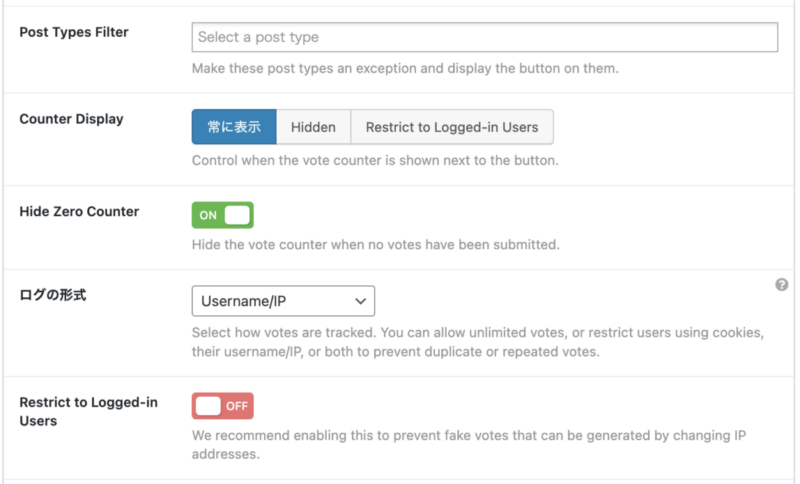800x484 pixels.
Task: Select the Hidden counter display option
Action: (x=313, y=127)
